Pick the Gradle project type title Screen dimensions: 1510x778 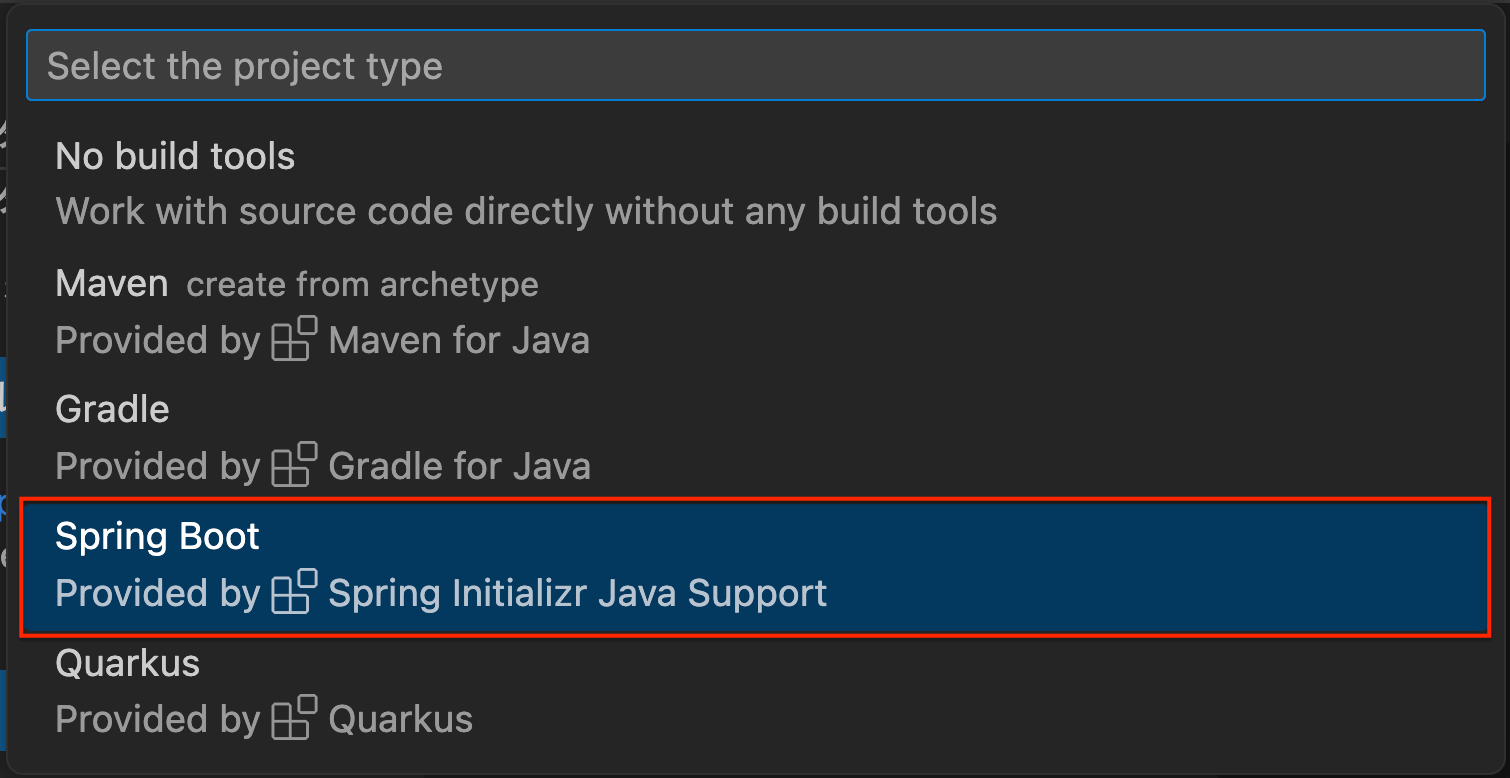[x=112, y=409]
